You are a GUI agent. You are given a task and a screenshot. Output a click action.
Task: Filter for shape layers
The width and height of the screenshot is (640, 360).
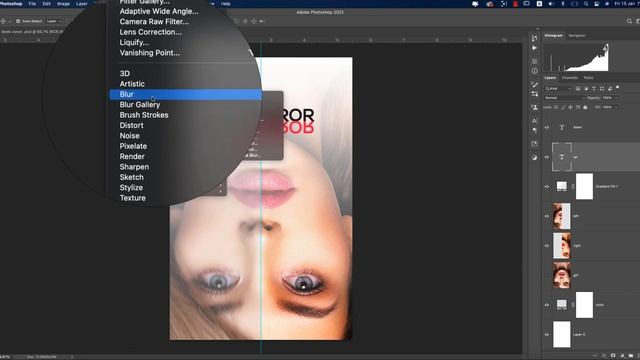tap(602, 89)
